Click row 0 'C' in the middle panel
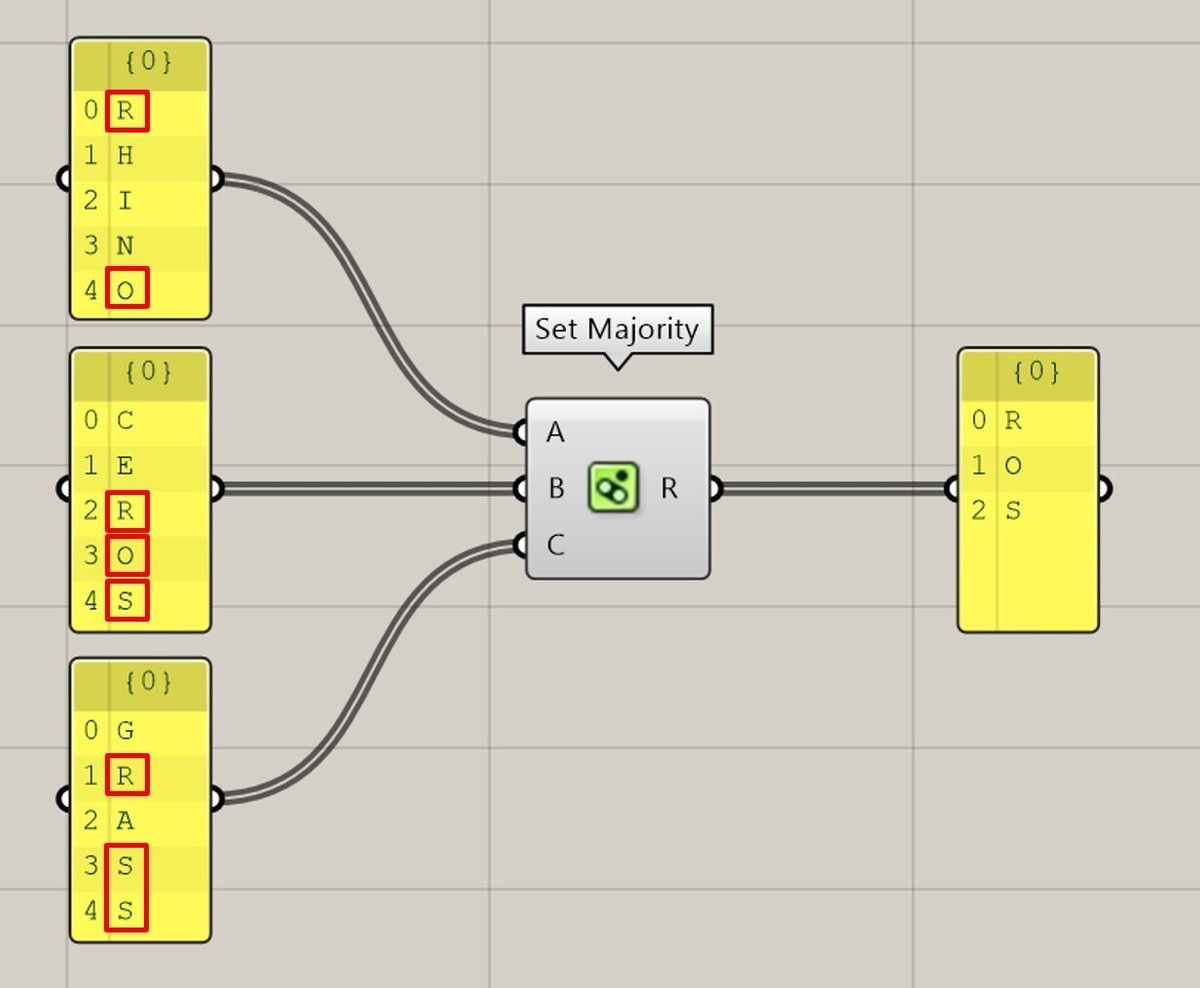This screenshot has width=1200, height=988. [x=140, y=420]
